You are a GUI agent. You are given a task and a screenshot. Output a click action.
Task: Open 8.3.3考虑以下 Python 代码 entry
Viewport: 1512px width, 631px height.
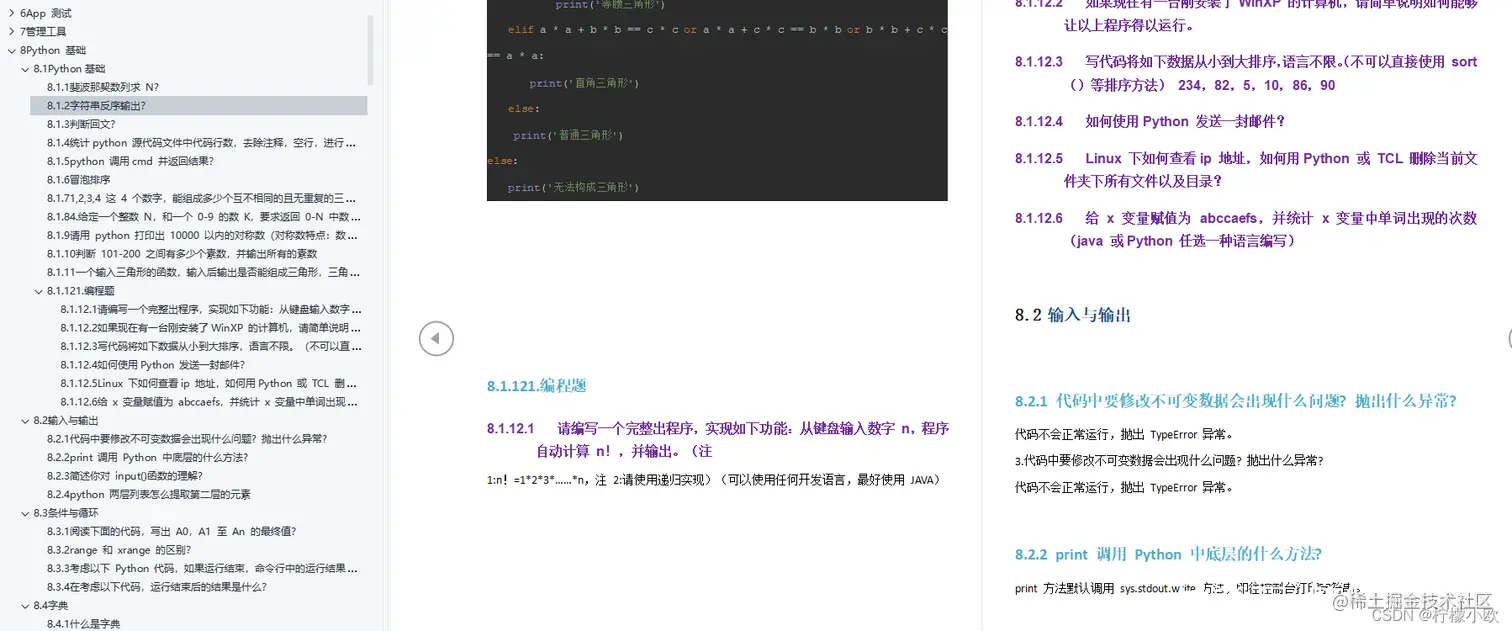[202, 569]
